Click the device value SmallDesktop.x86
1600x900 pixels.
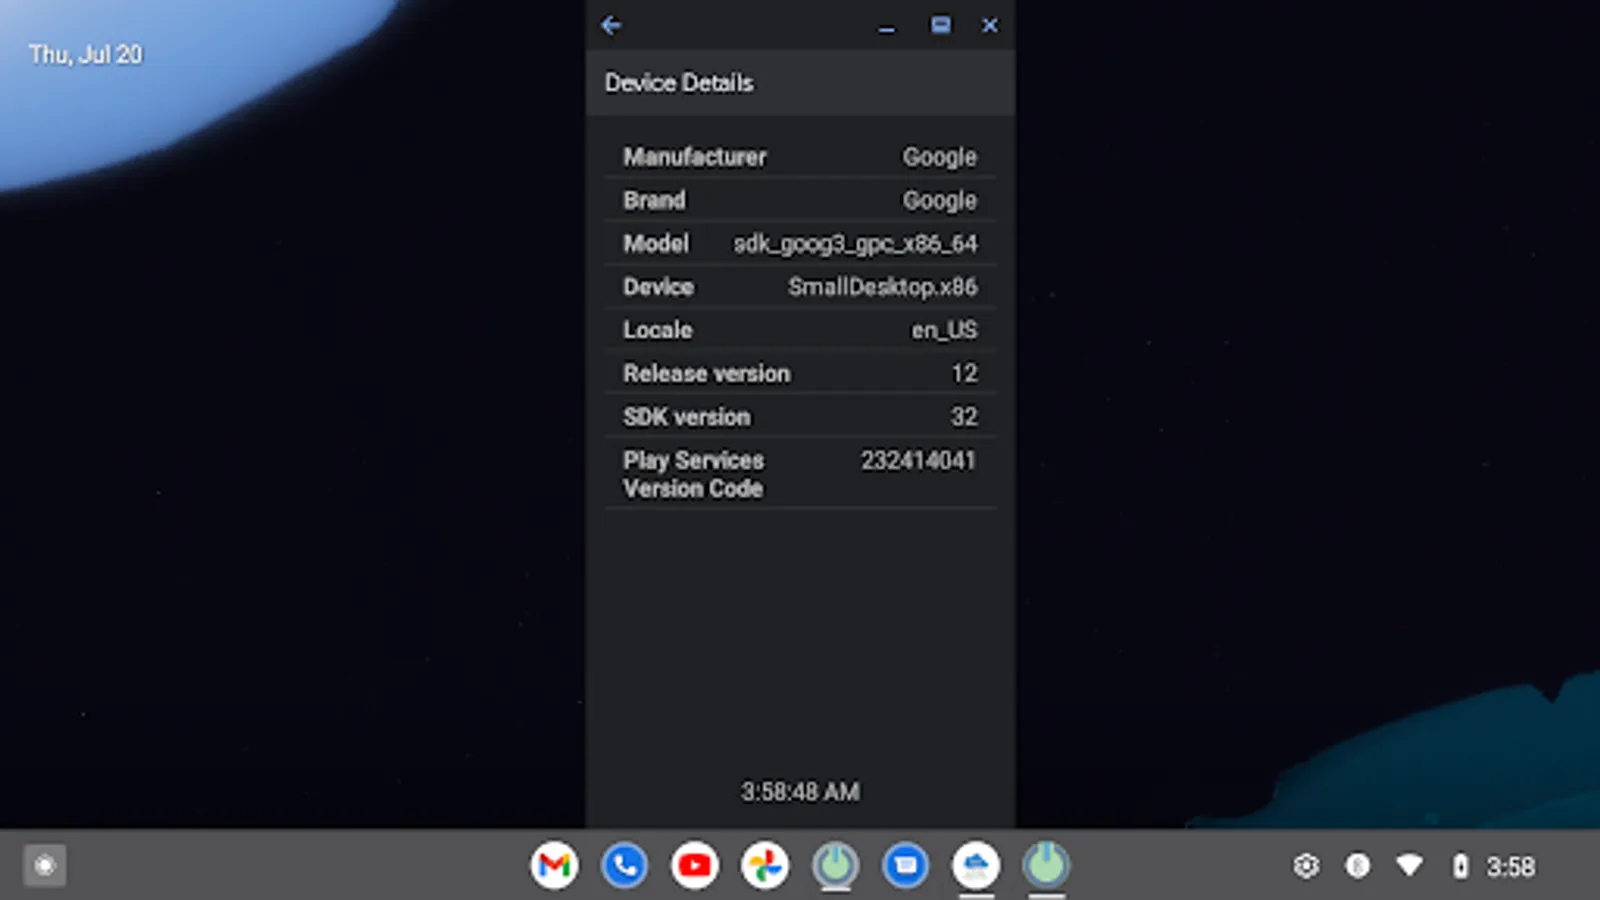[883, 287]
